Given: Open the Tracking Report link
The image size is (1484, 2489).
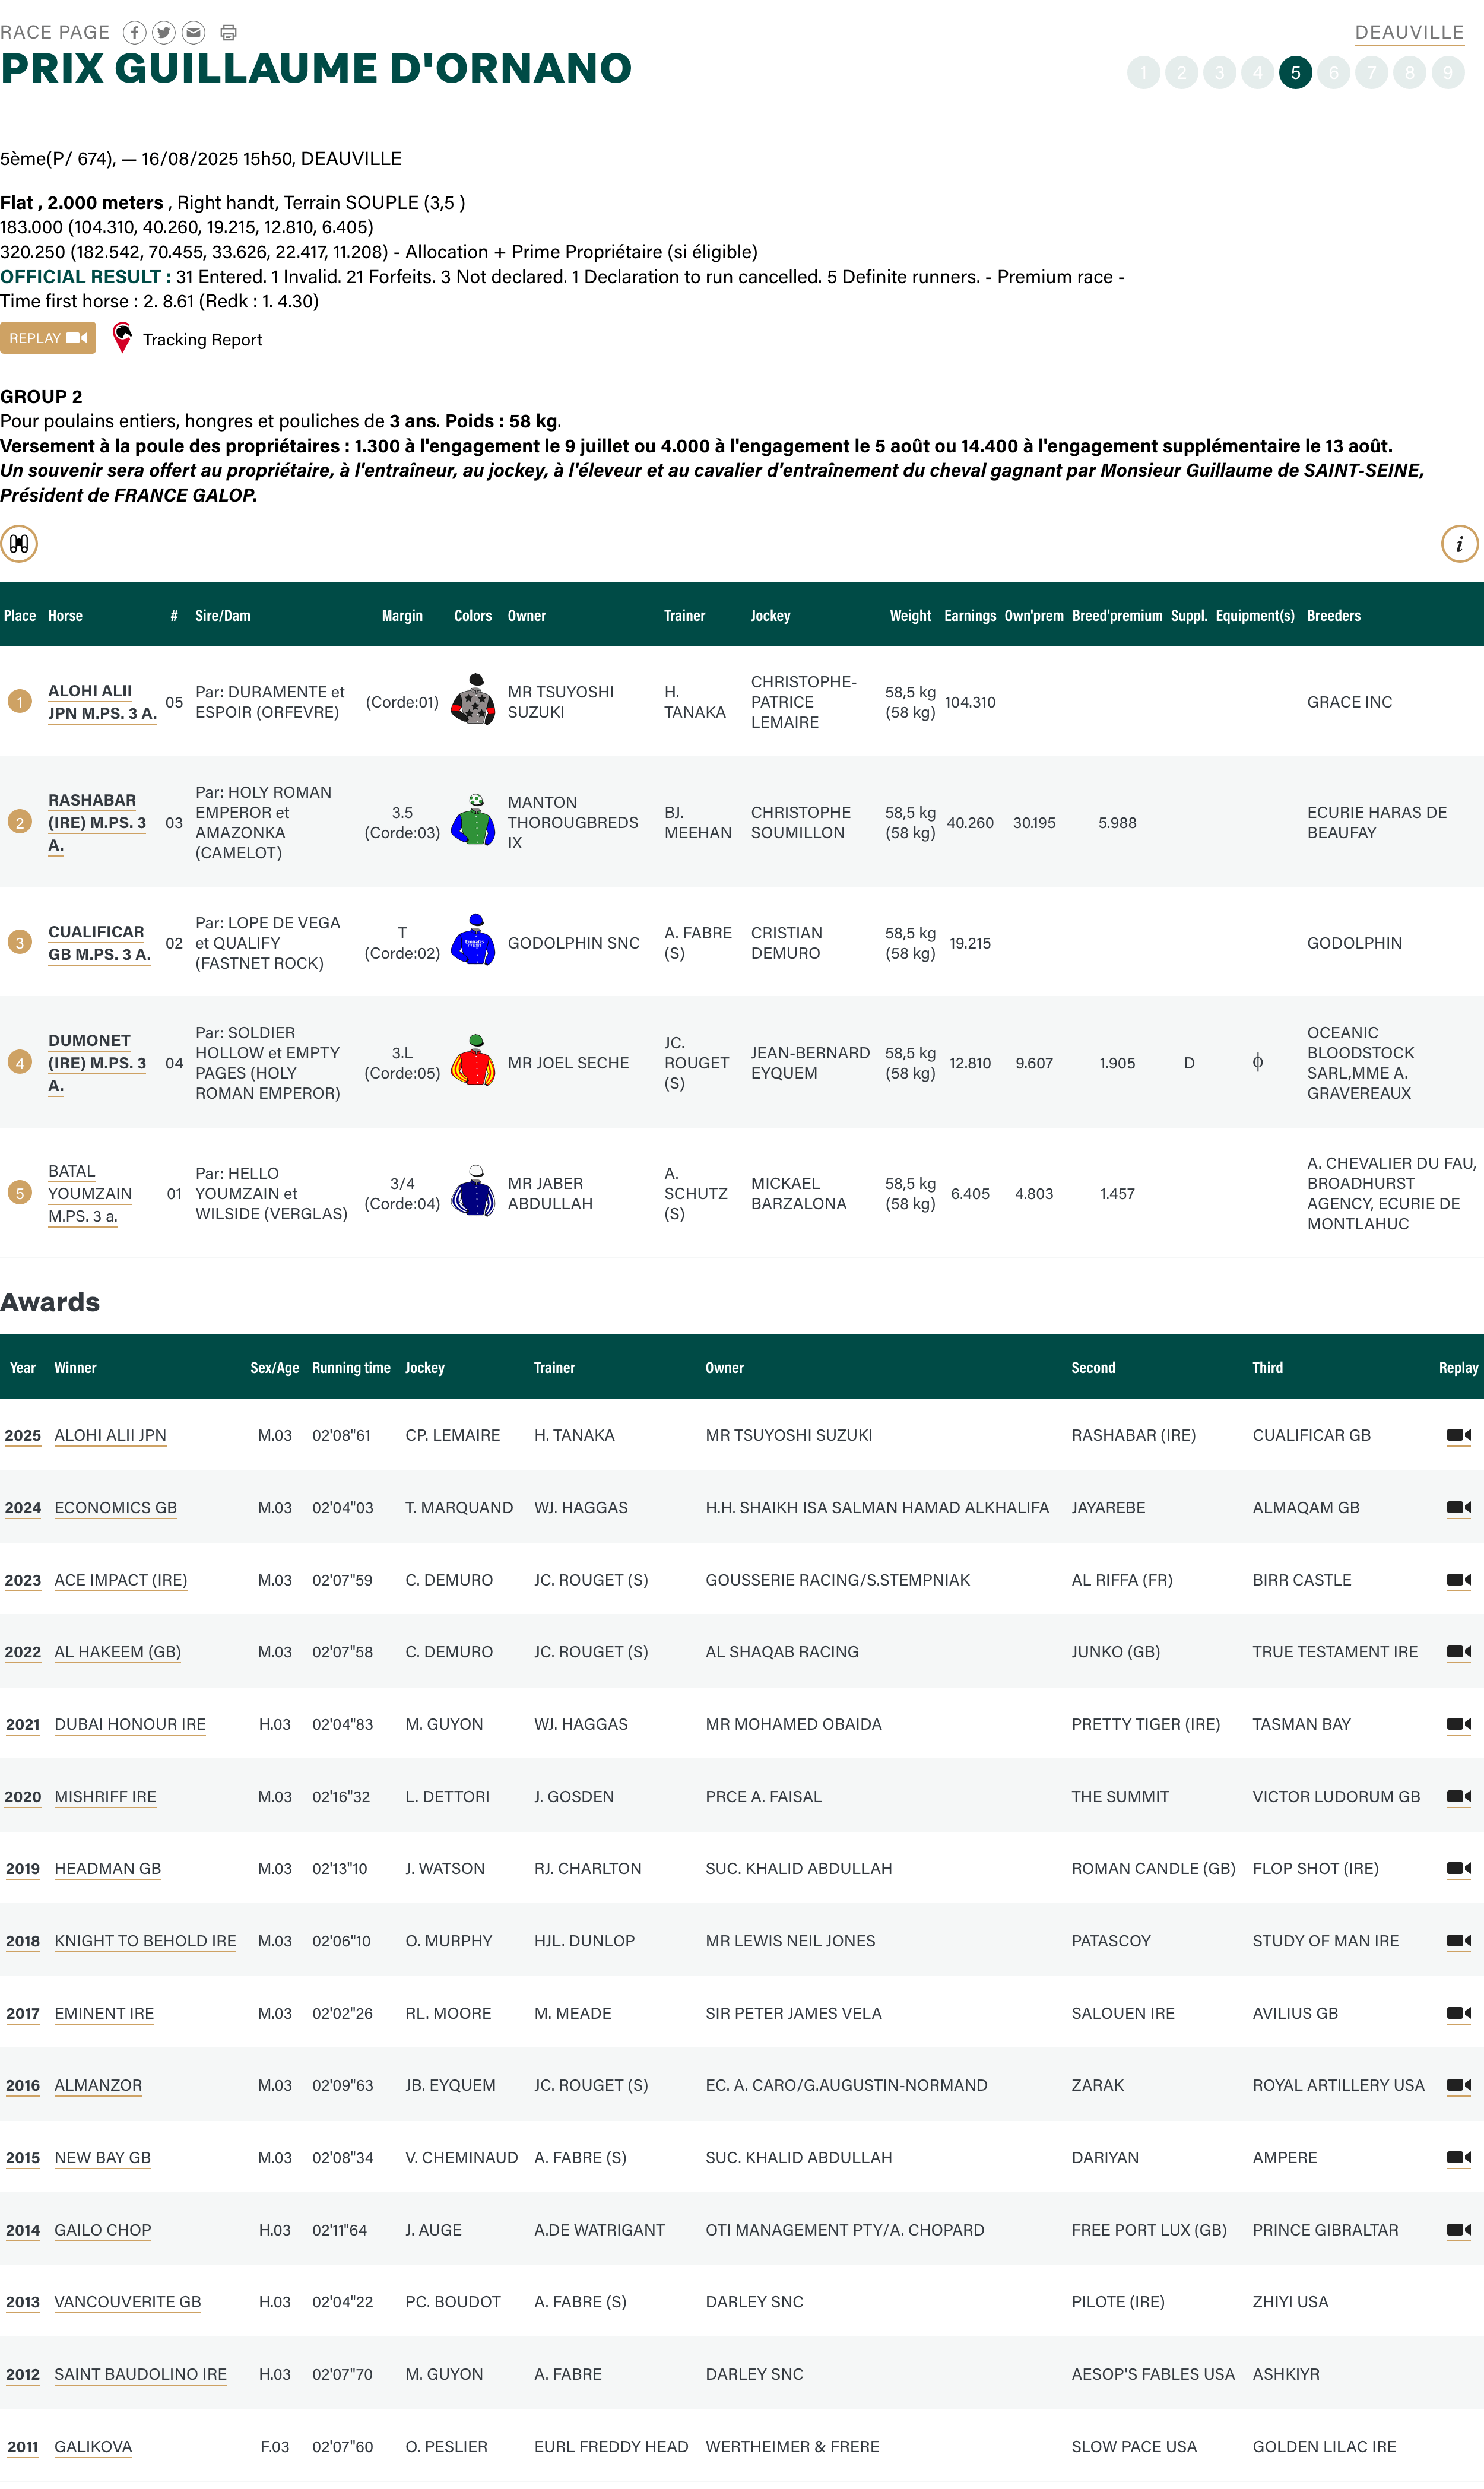Looking at the screenshot, I should (x=202, y=340).
